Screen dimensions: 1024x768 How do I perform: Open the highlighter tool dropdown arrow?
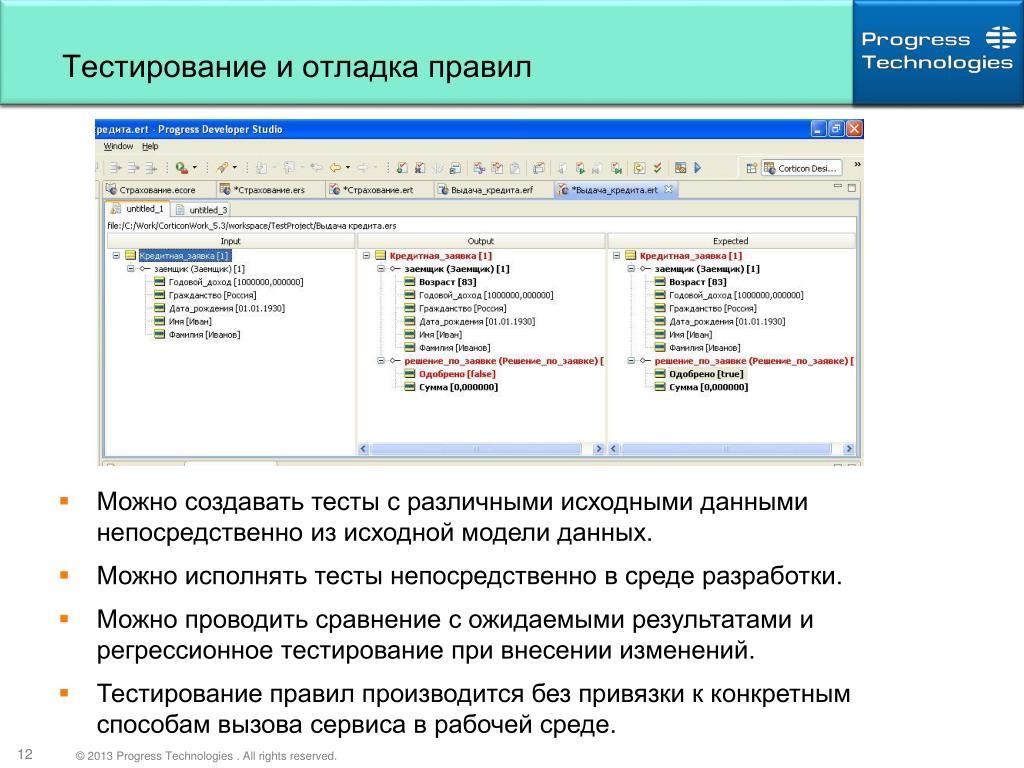(x=234, y=168)
